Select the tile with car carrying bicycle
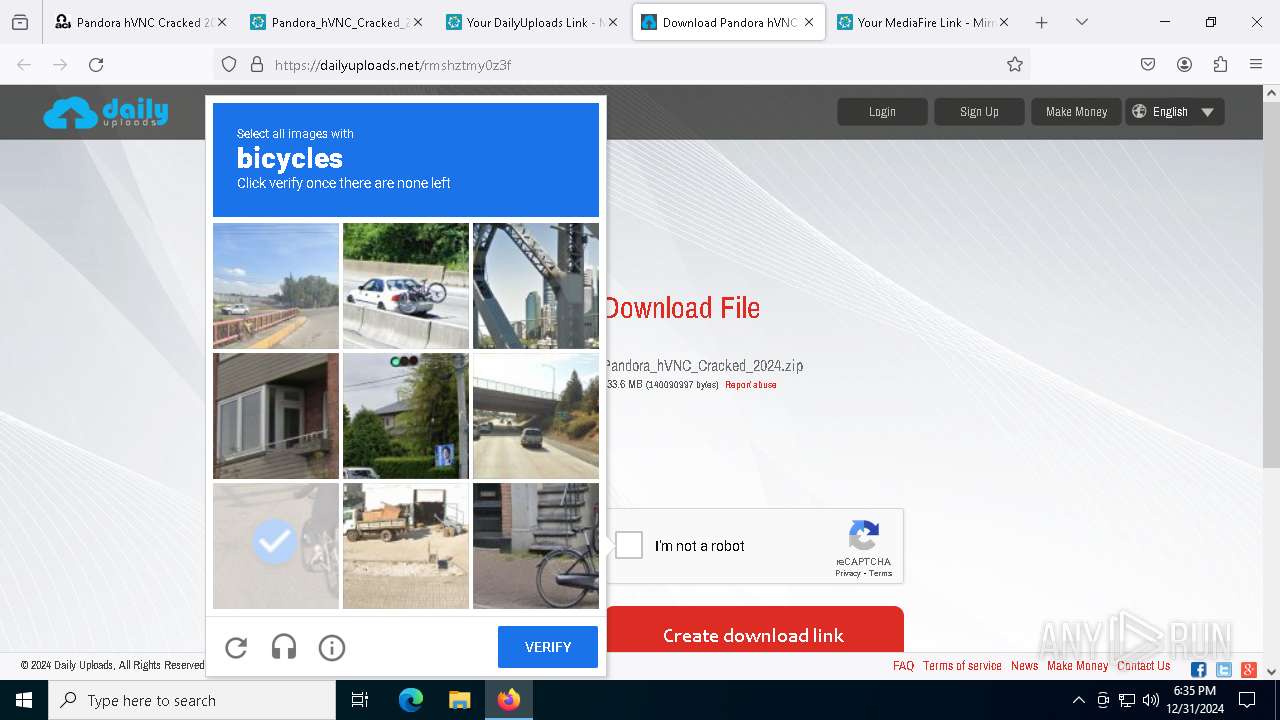1280x720 pixels. 406,286
